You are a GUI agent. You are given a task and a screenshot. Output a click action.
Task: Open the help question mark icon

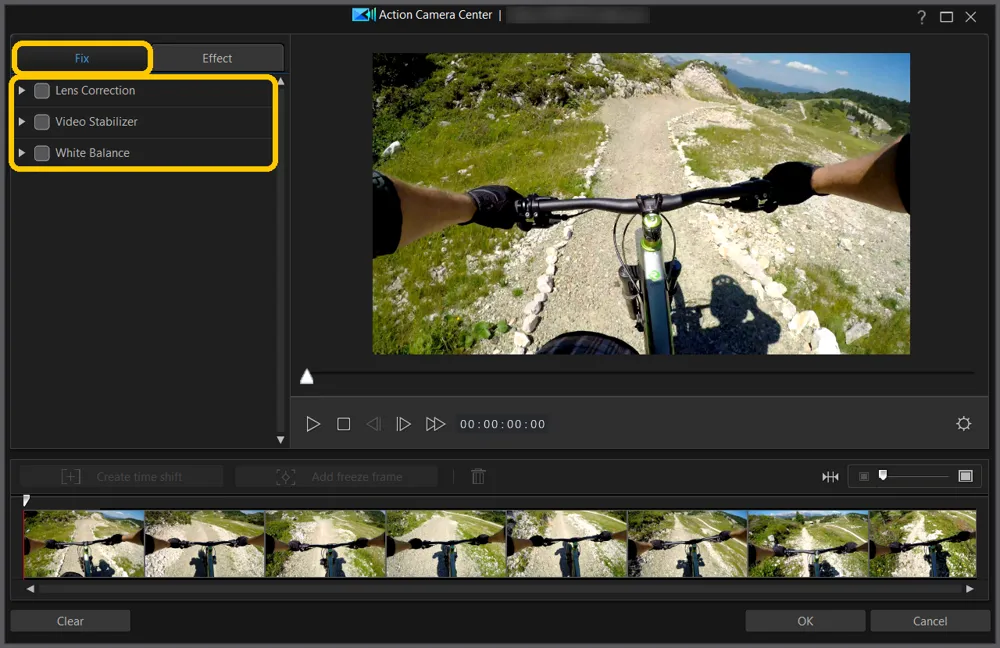(922, 17)
